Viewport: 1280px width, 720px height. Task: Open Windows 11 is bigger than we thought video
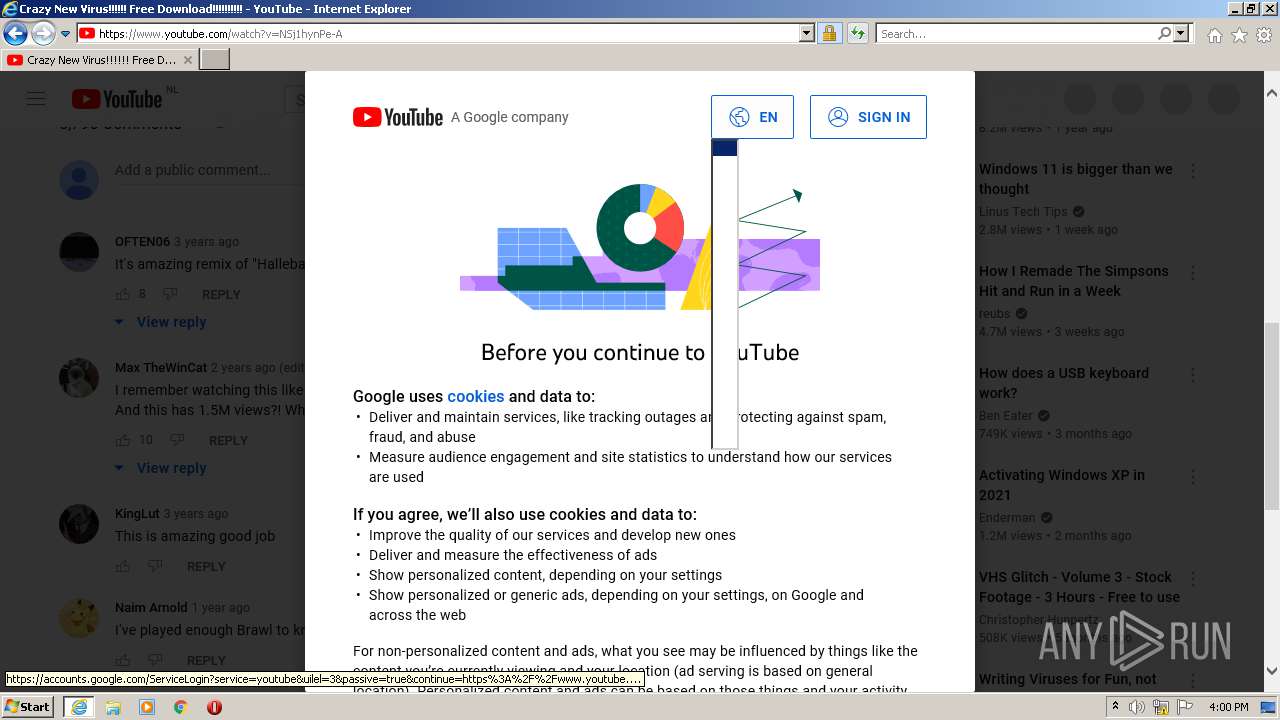(x=1076, y=179)
